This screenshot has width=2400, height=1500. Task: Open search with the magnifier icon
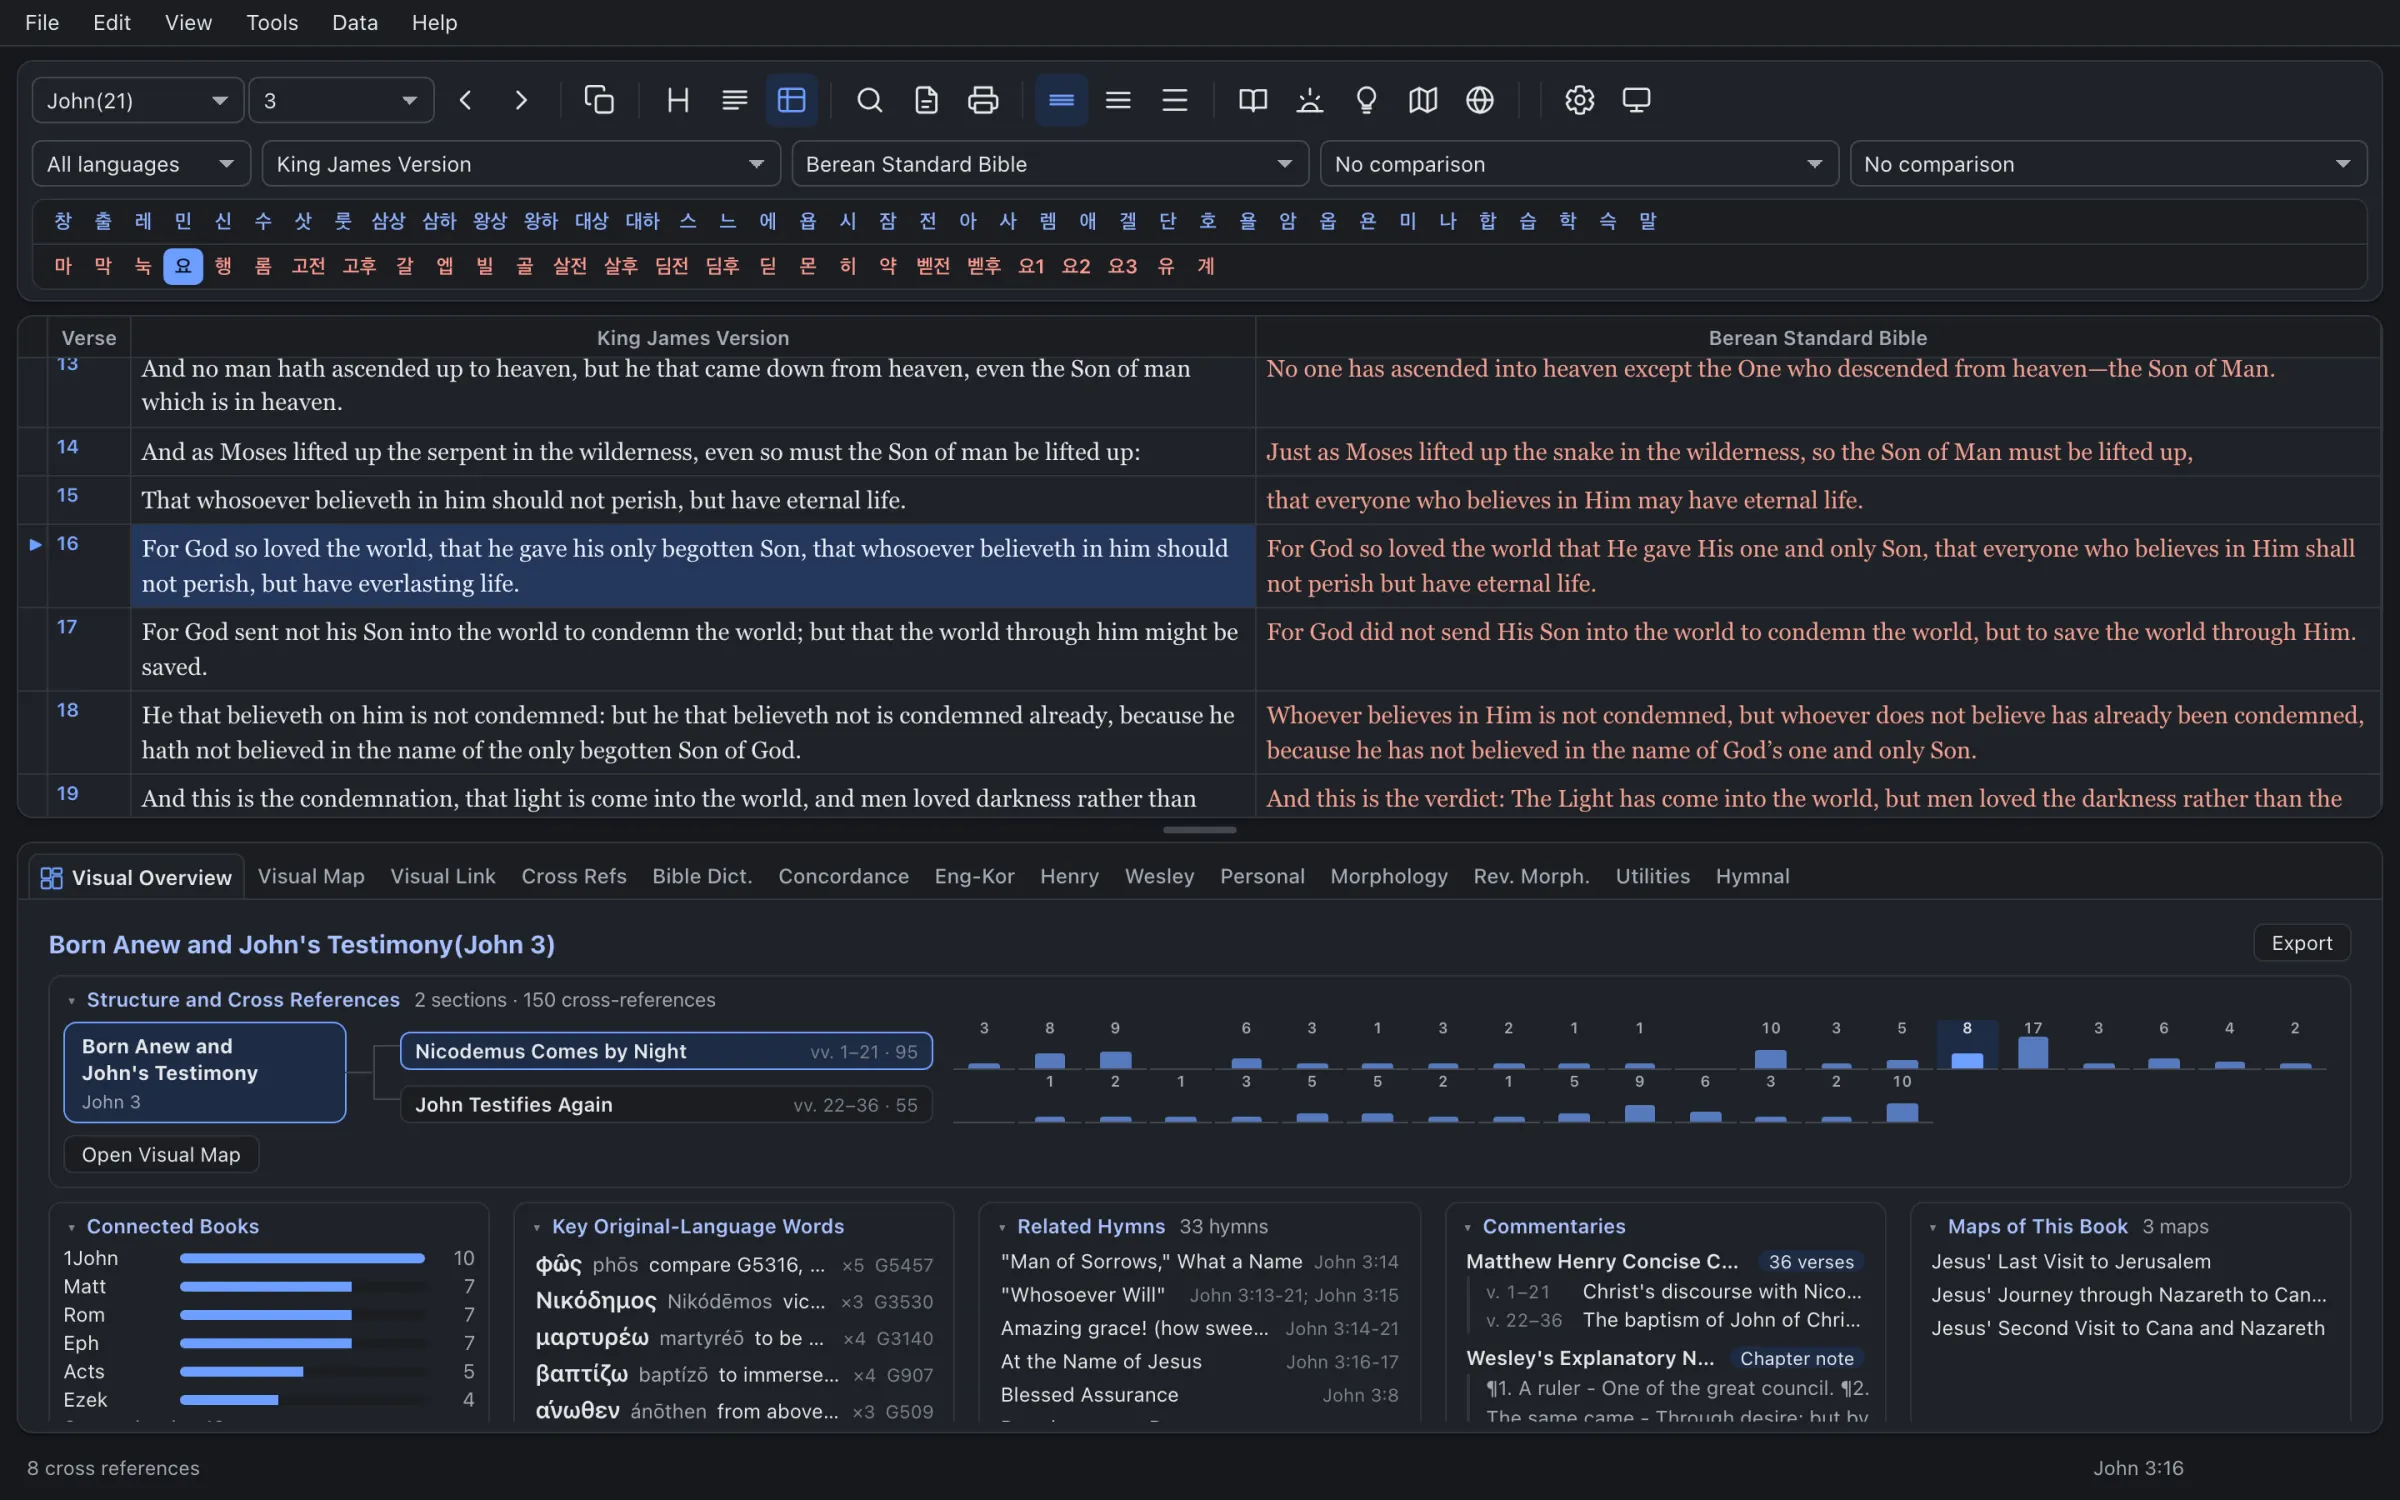[x=870, y=100]
